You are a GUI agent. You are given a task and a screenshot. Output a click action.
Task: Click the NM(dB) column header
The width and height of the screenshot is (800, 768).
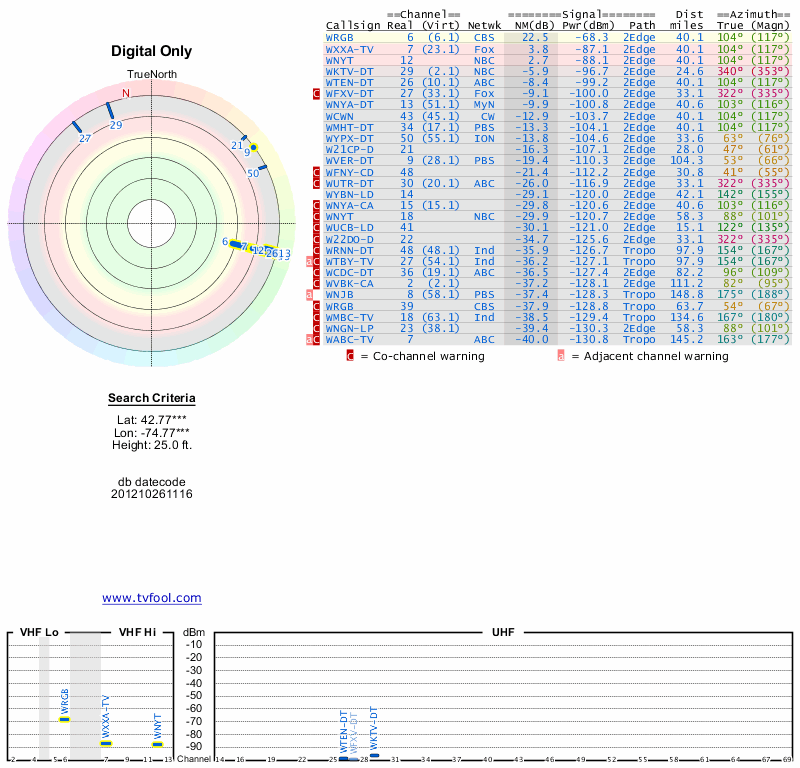(529, 25)
